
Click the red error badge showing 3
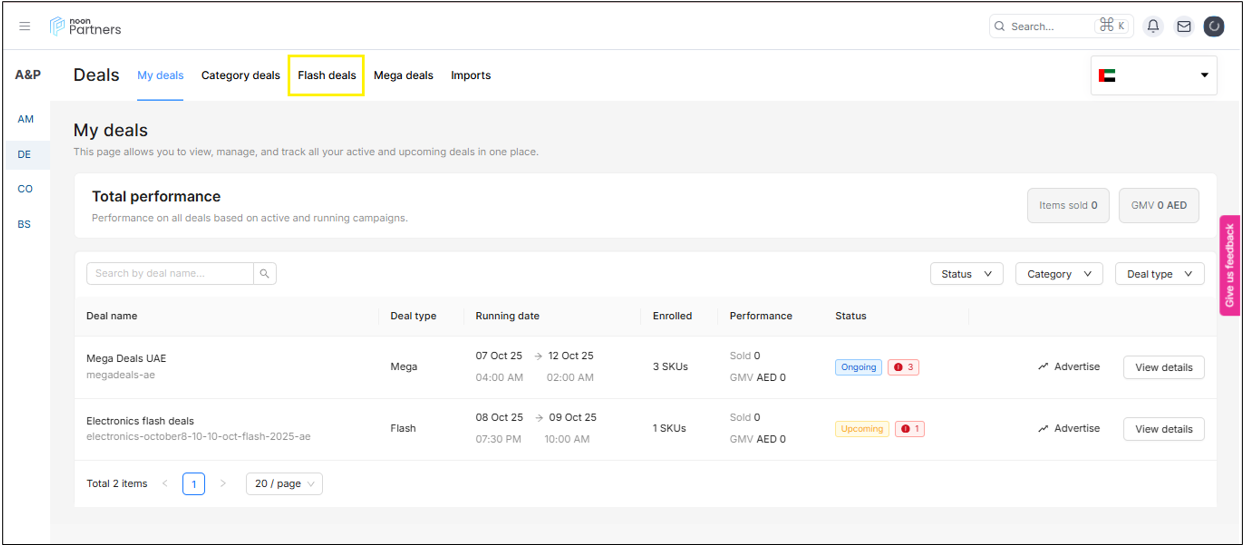click(x=904, y=367)
